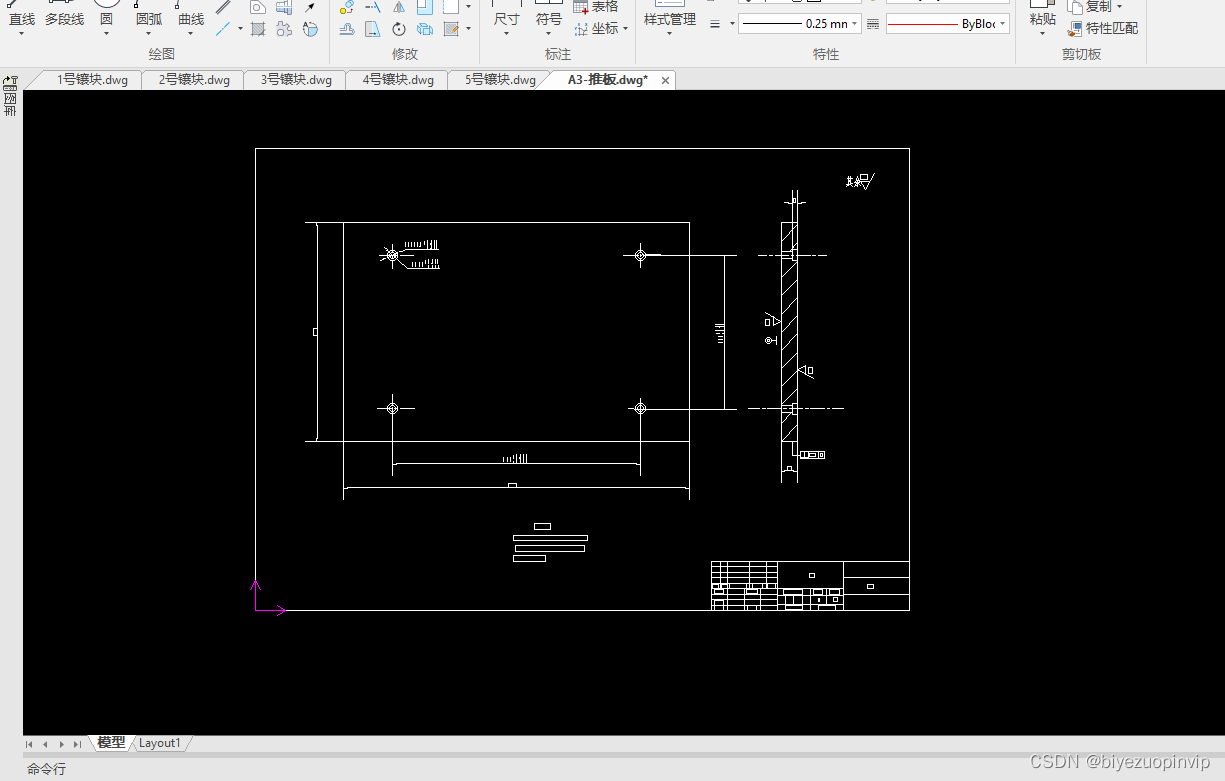Open the Line (直线) dropdown arrow
Viewport: 1225px width, 781px height.
pos(22,34)
